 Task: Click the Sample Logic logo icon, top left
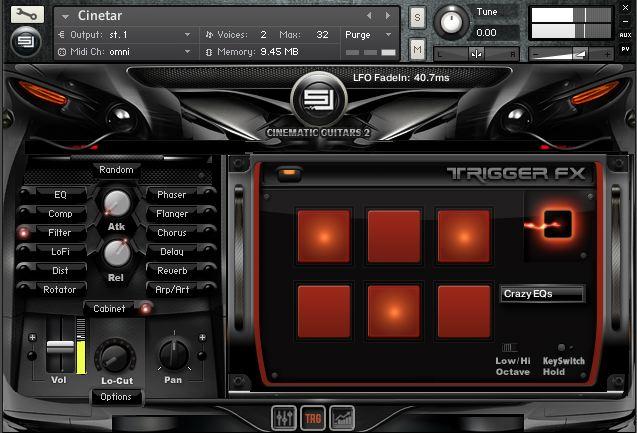pos(28,42)
